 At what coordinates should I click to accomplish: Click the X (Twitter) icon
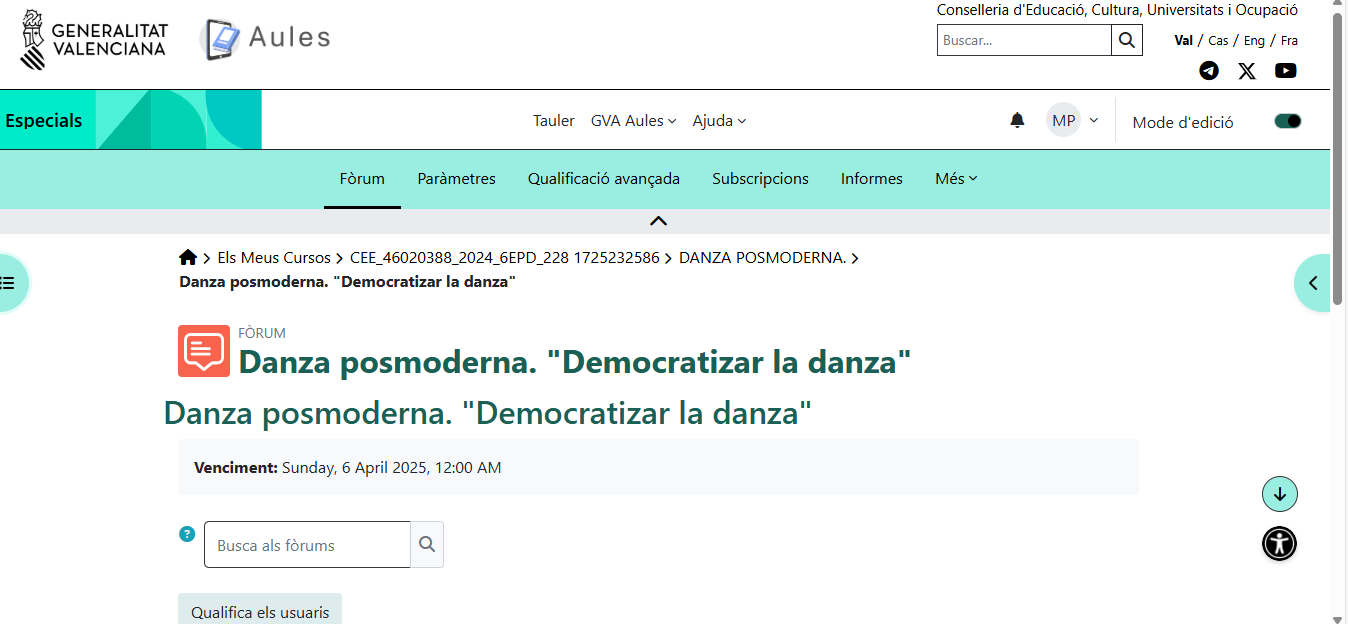(1247, 70)
